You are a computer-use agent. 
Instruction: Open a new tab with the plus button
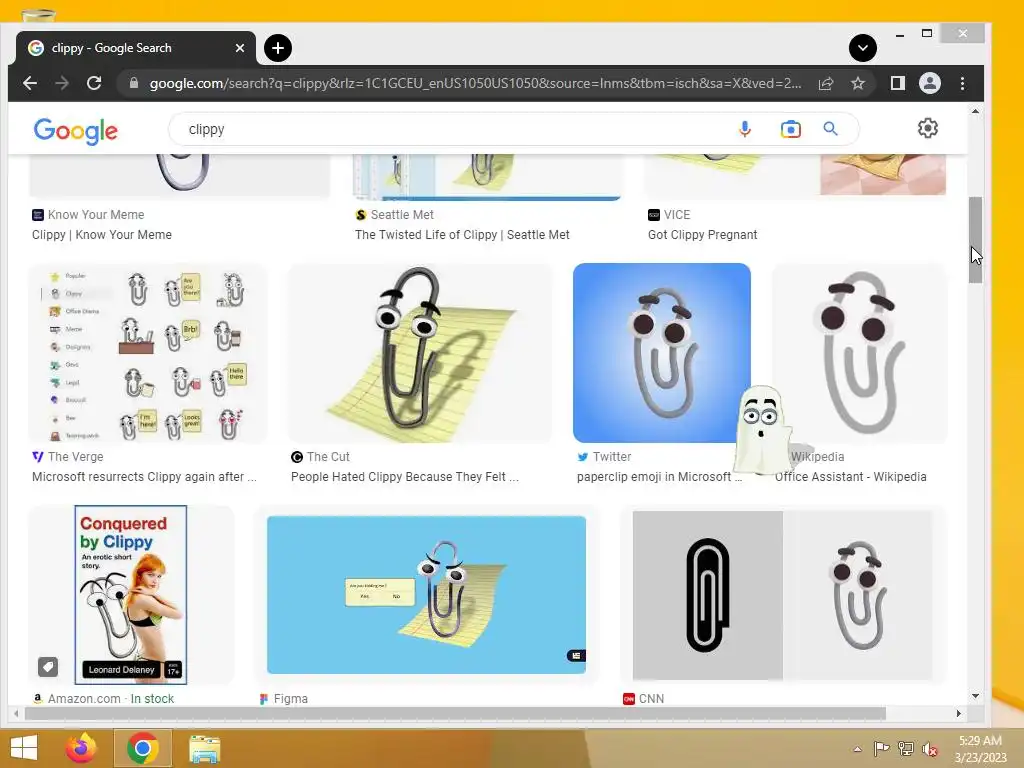278,48
